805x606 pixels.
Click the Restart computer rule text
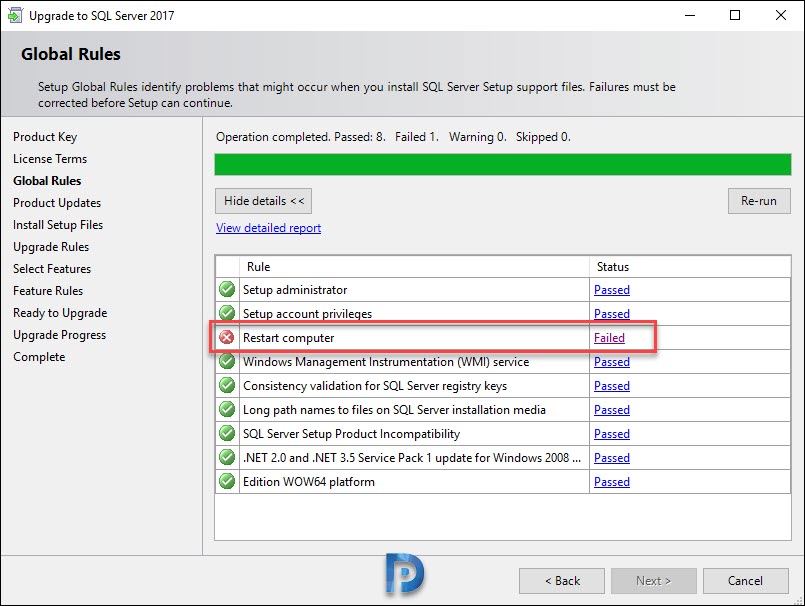(289, 338)
